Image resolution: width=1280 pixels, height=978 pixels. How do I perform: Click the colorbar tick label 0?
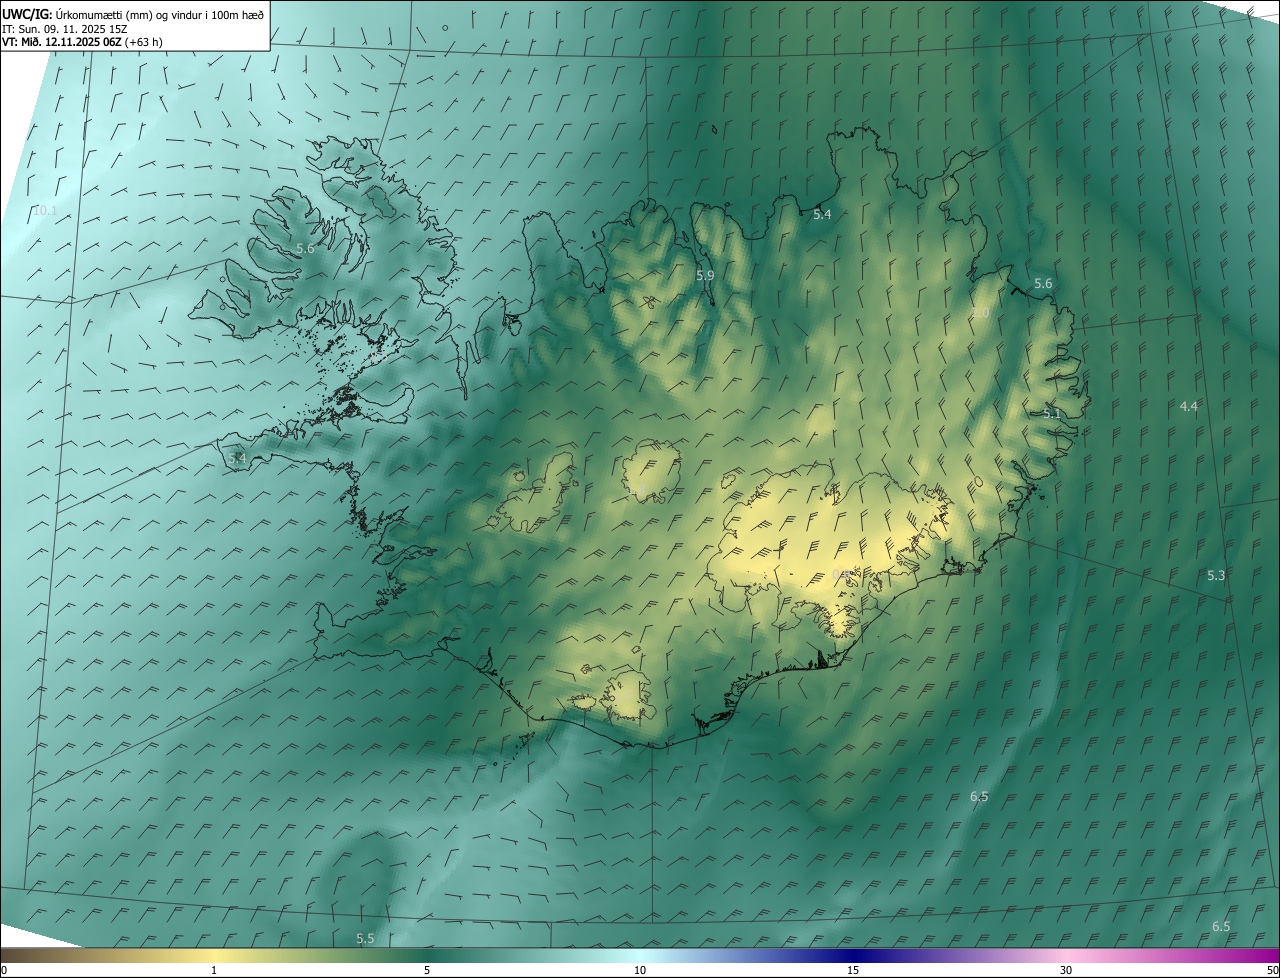[x=4, y=970]
